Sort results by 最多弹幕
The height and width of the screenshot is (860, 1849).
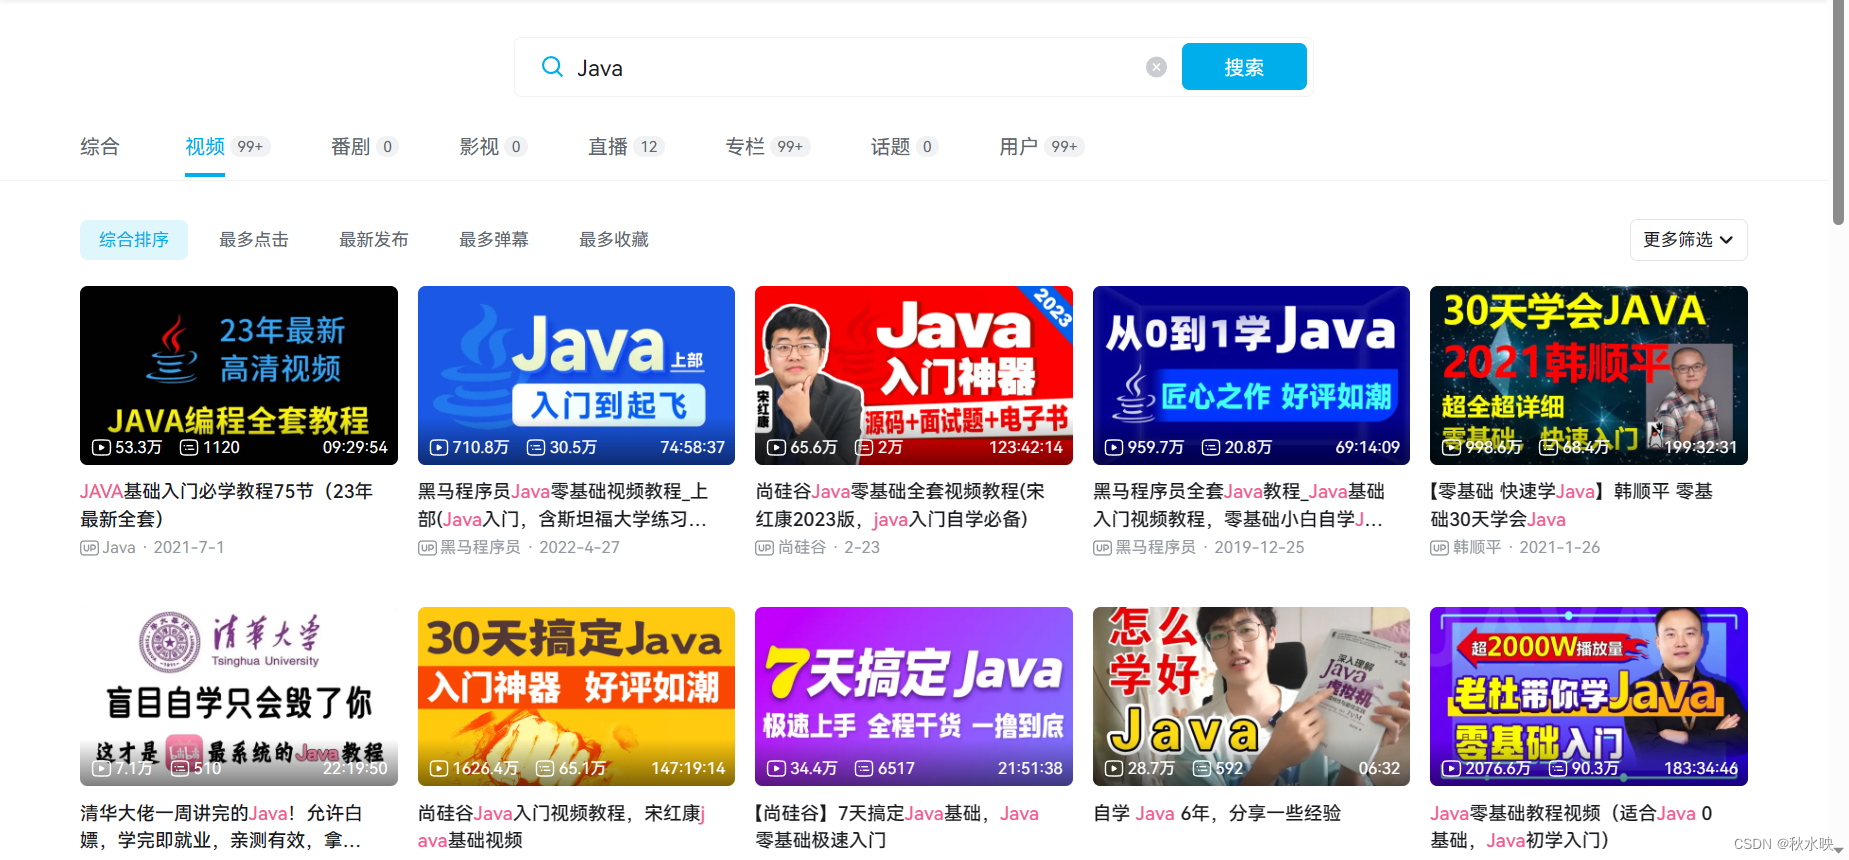[x=494, y=240]
